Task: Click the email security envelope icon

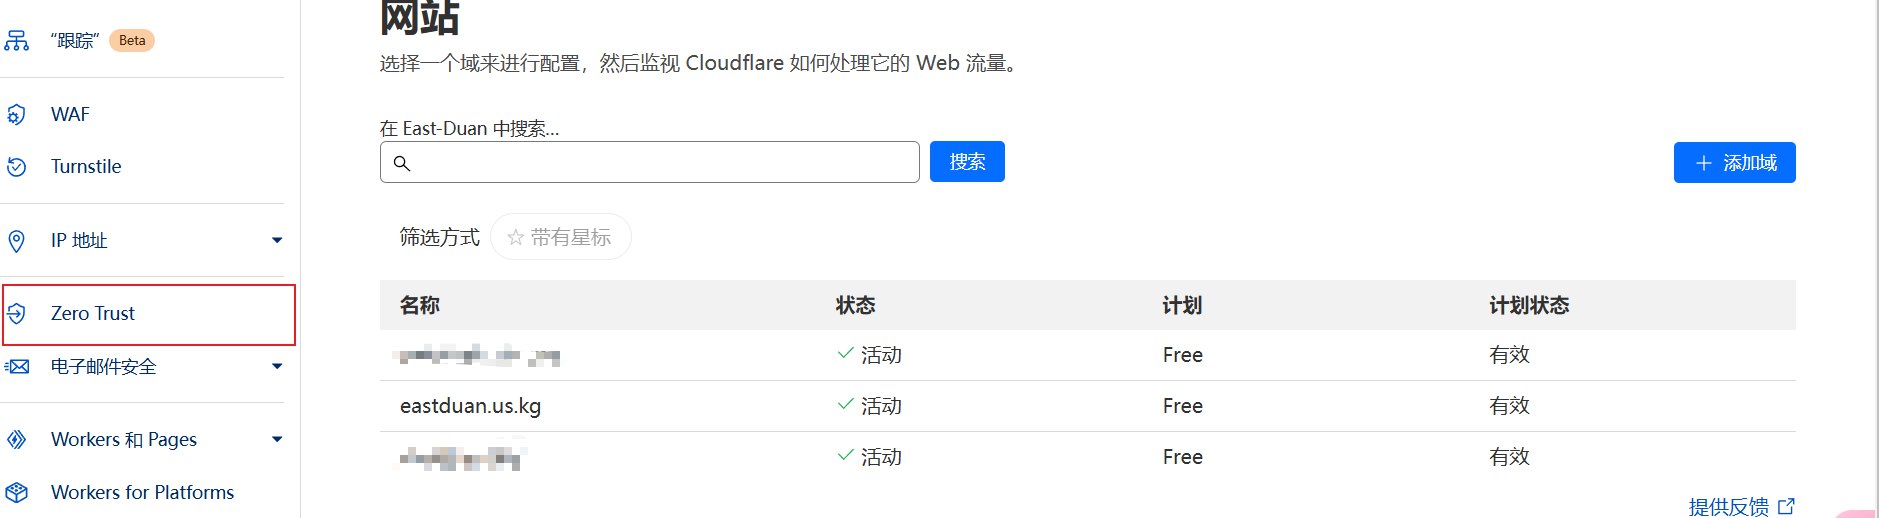Action: click(x=17, y=367)
